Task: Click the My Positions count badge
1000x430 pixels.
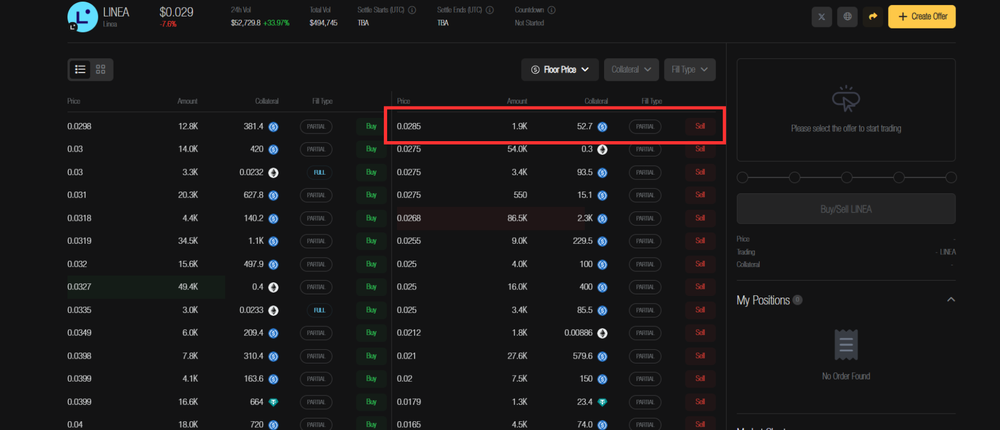Action: tap(797, 300)
